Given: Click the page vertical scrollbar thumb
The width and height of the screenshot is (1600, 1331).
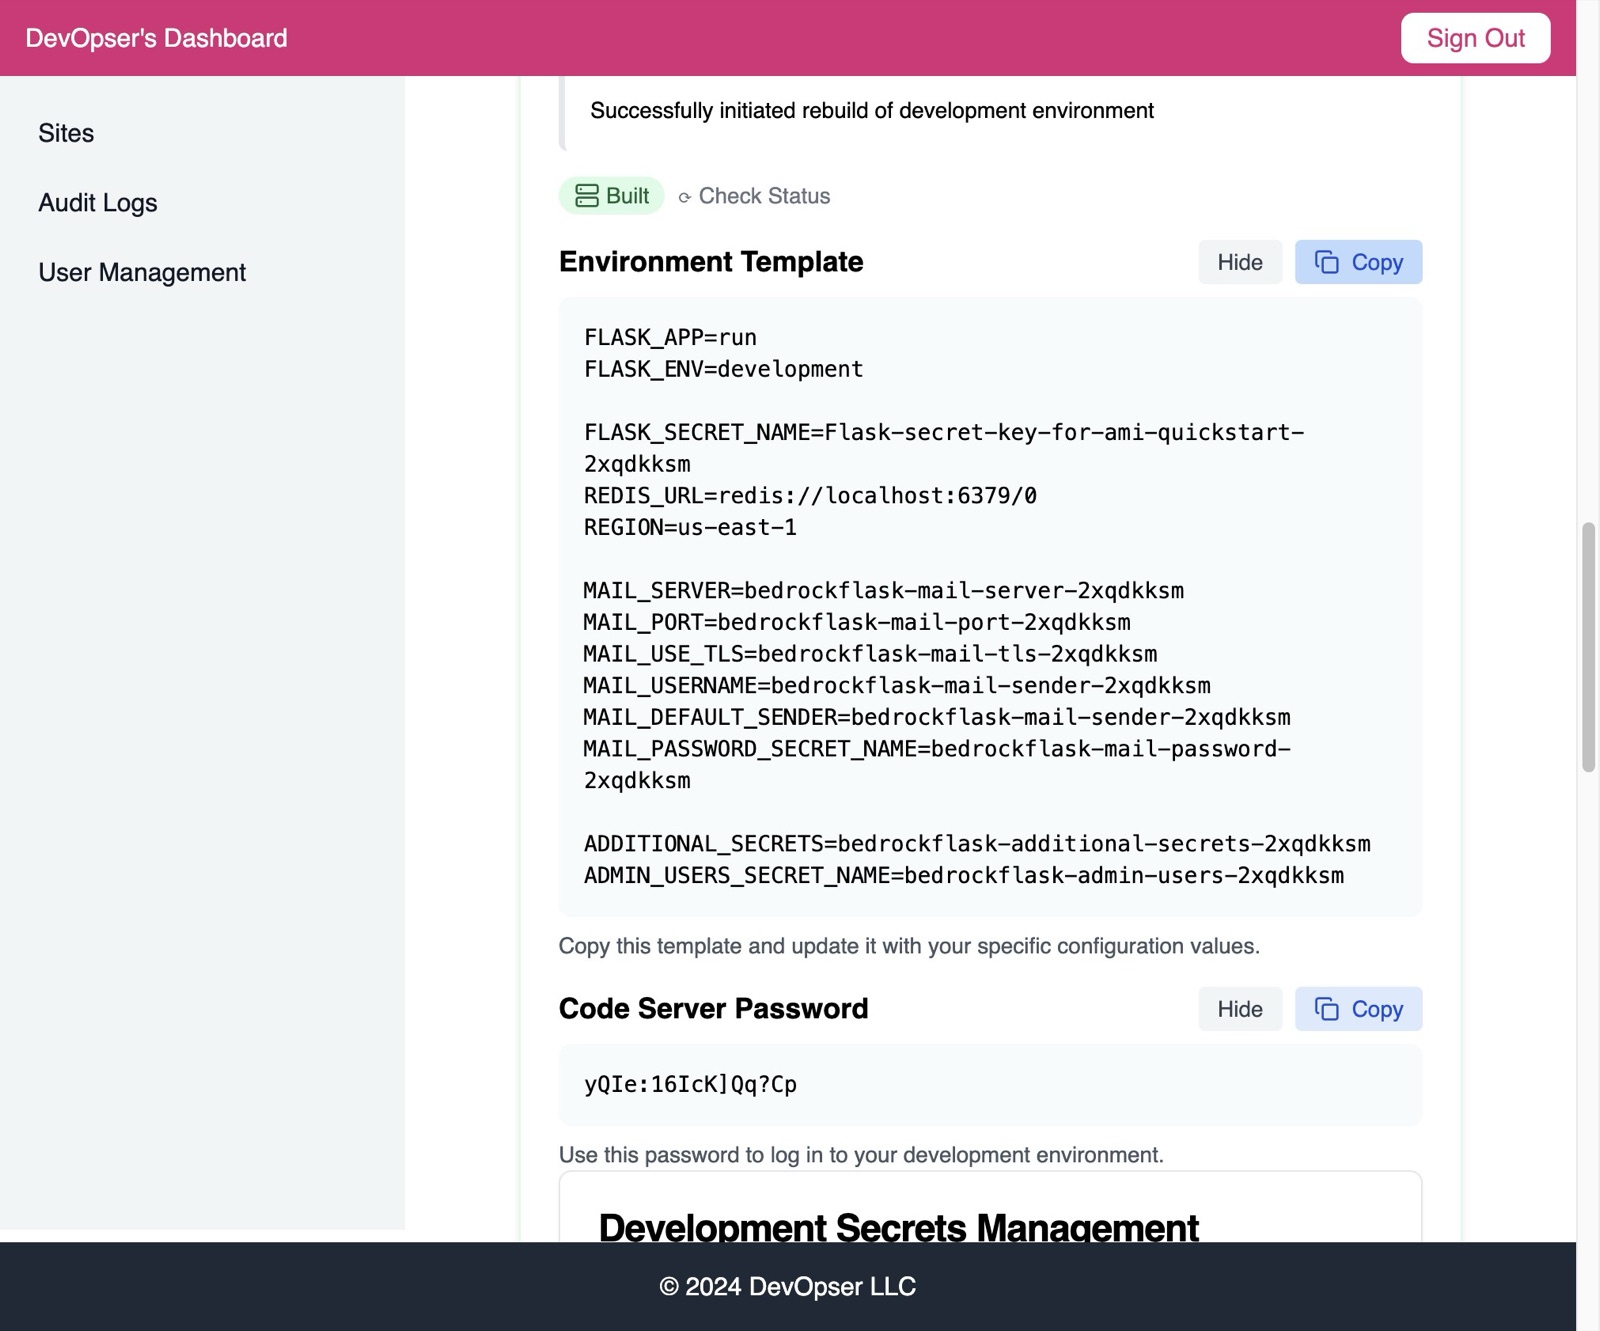Looking at the screenshot, I should [x=1588, y=647].
